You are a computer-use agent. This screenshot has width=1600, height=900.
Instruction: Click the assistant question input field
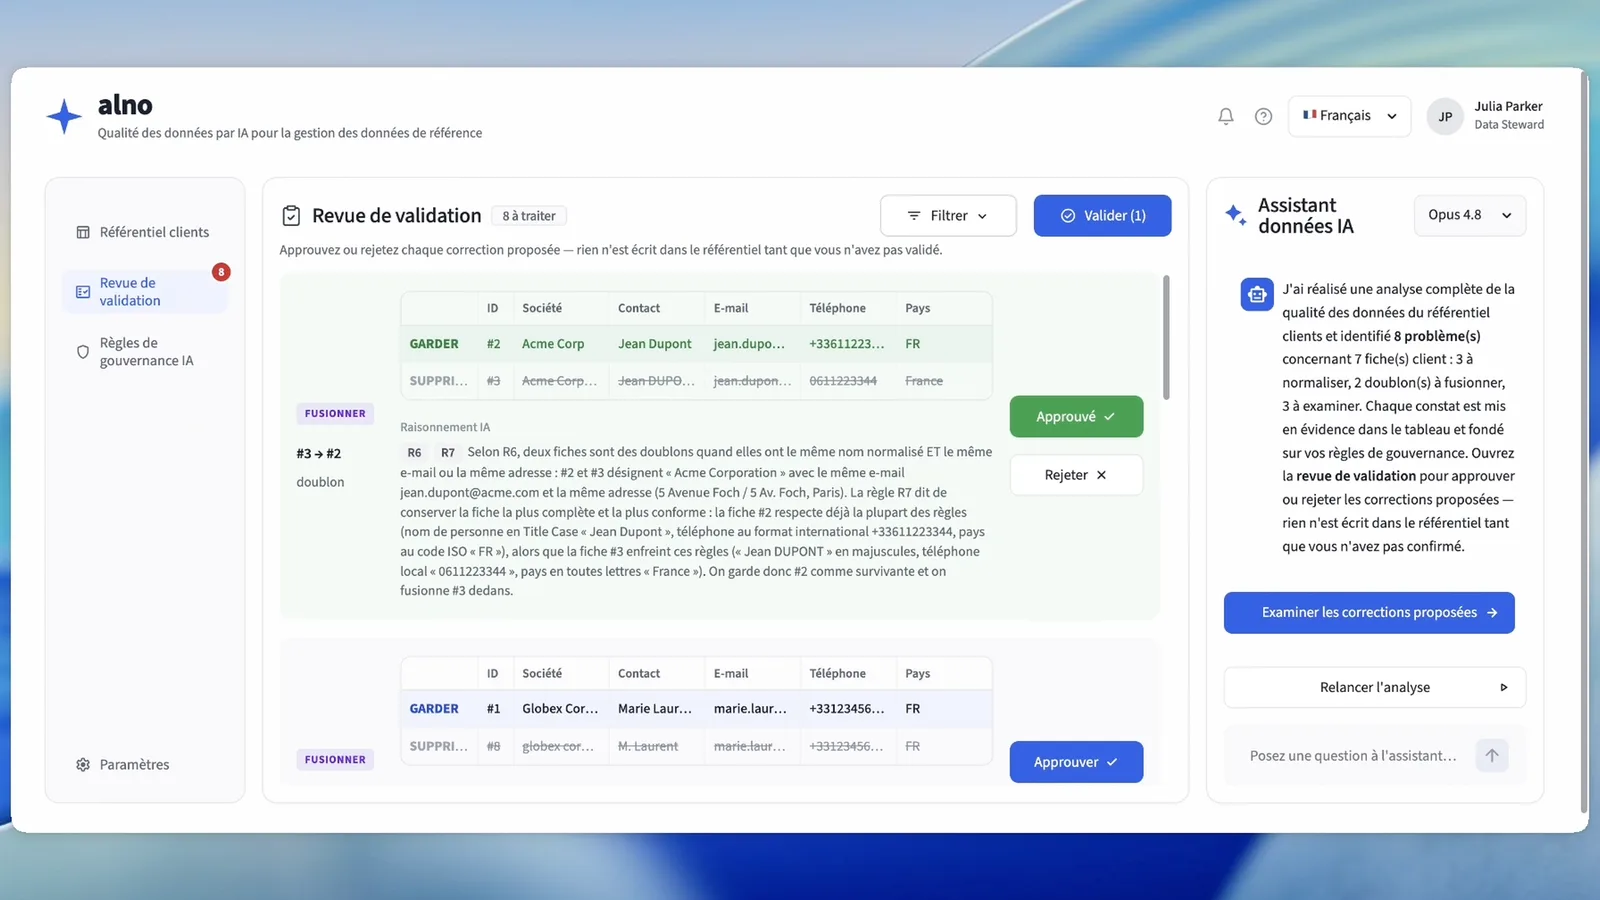pyautogui.click(x=1354, y=756)
